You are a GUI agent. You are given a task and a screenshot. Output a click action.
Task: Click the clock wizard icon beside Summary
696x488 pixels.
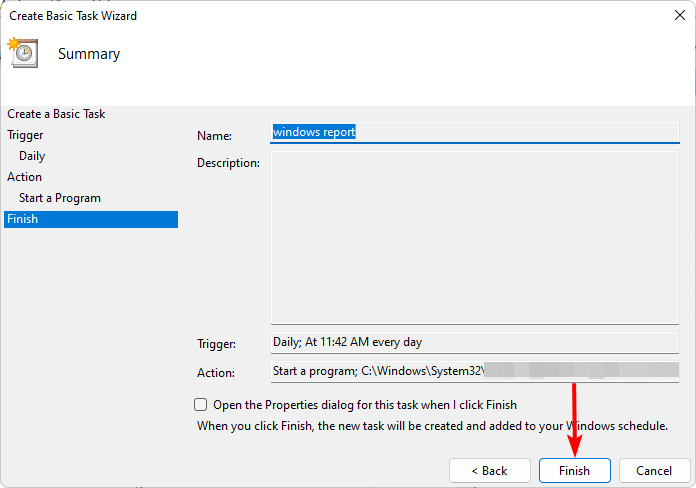[x=22, y=53]
